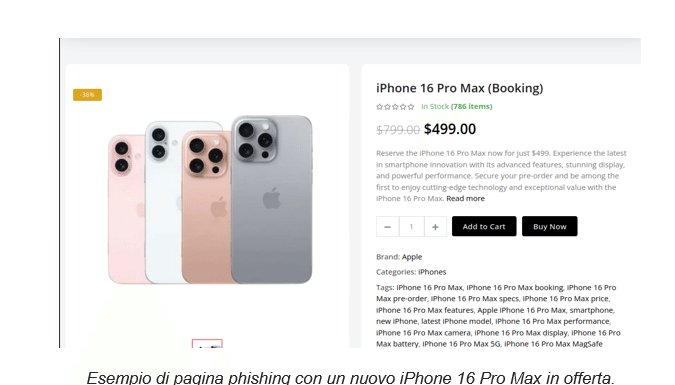Rate product with the first star
Screen dimensions: 675x385
point(379,106)
